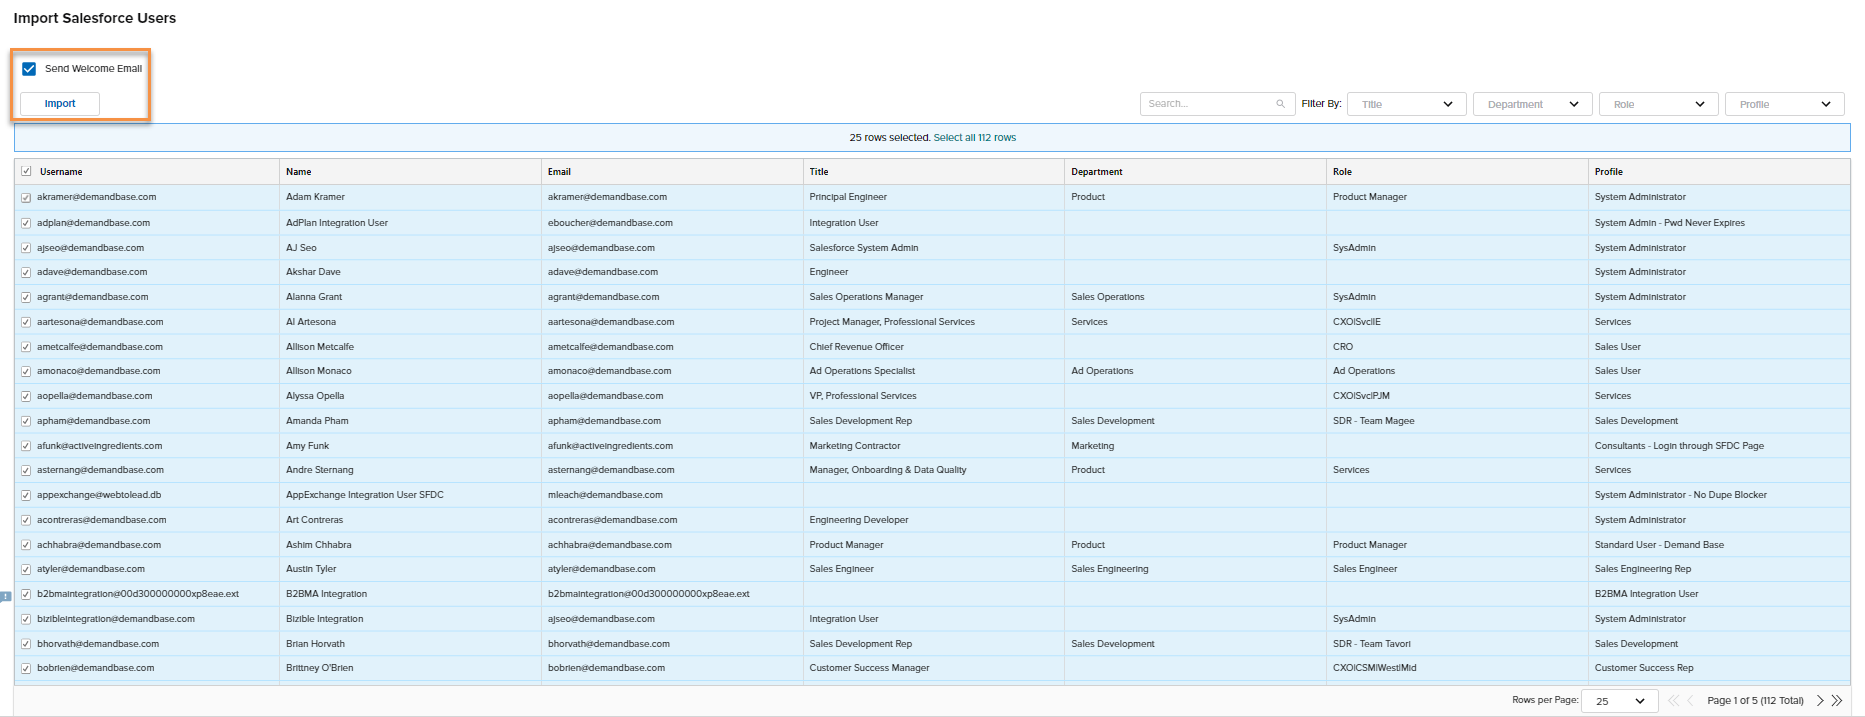Click the Email column header
This screenshot has height=717, width=1865.
coord(559,172)
